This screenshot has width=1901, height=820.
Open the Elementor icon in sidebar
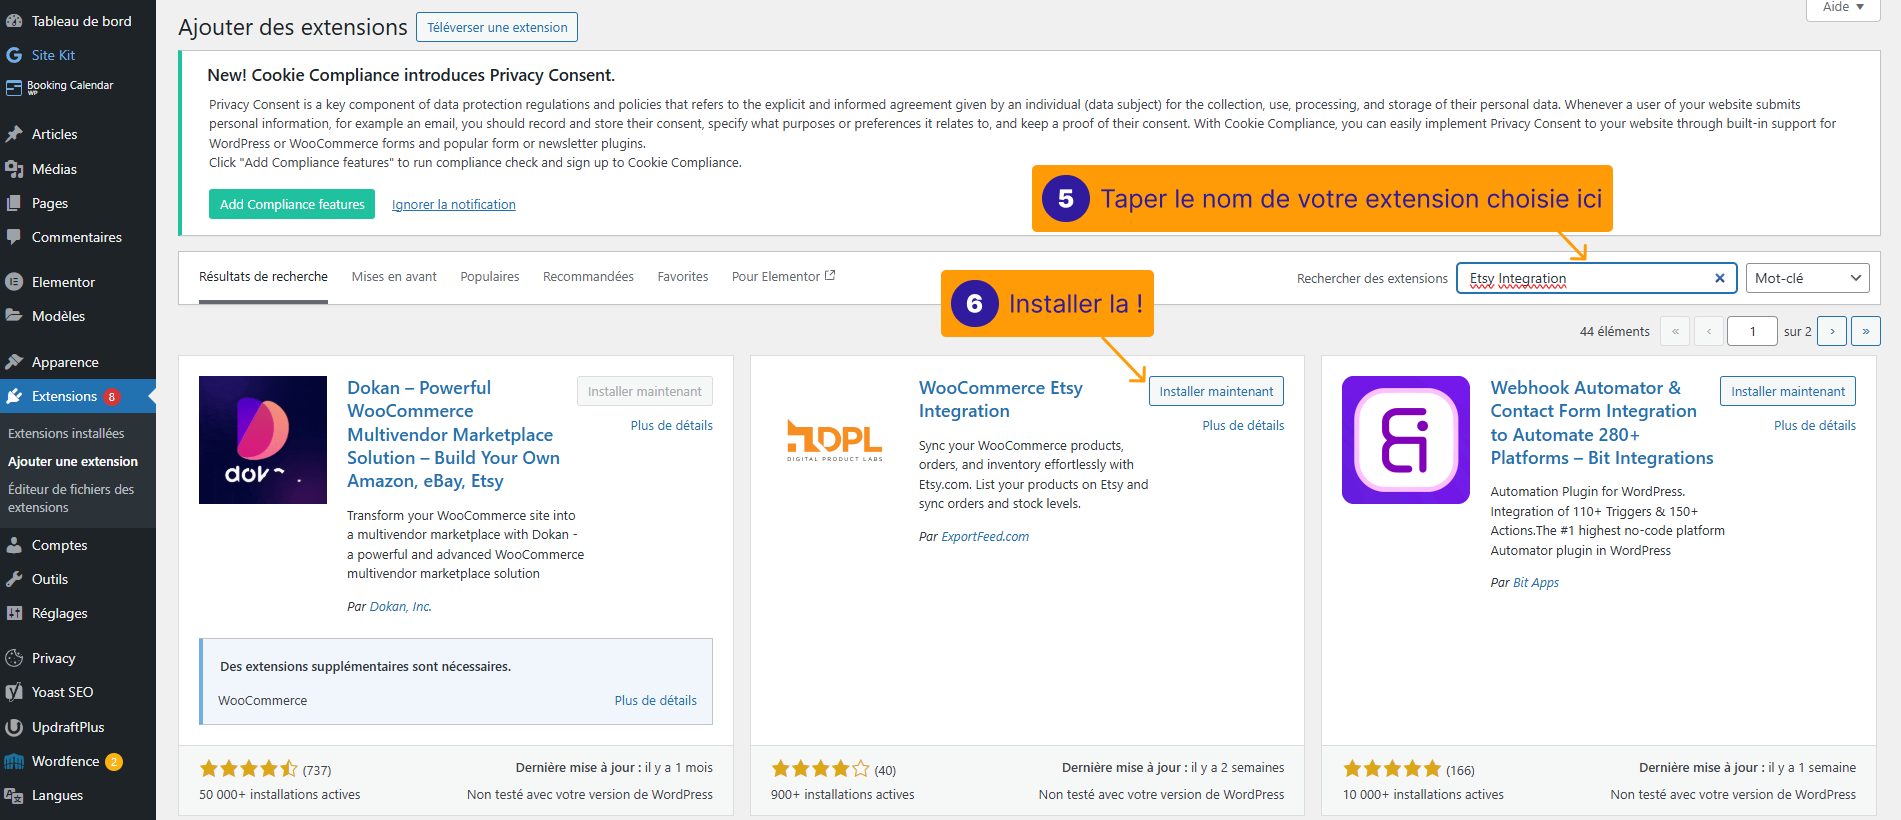tap(14, 282)
